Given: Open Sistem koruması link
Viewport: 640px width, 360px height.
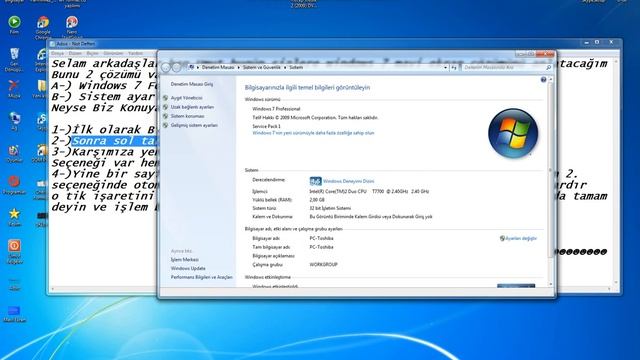Looking at the screenshot, I should click(187, 116).
